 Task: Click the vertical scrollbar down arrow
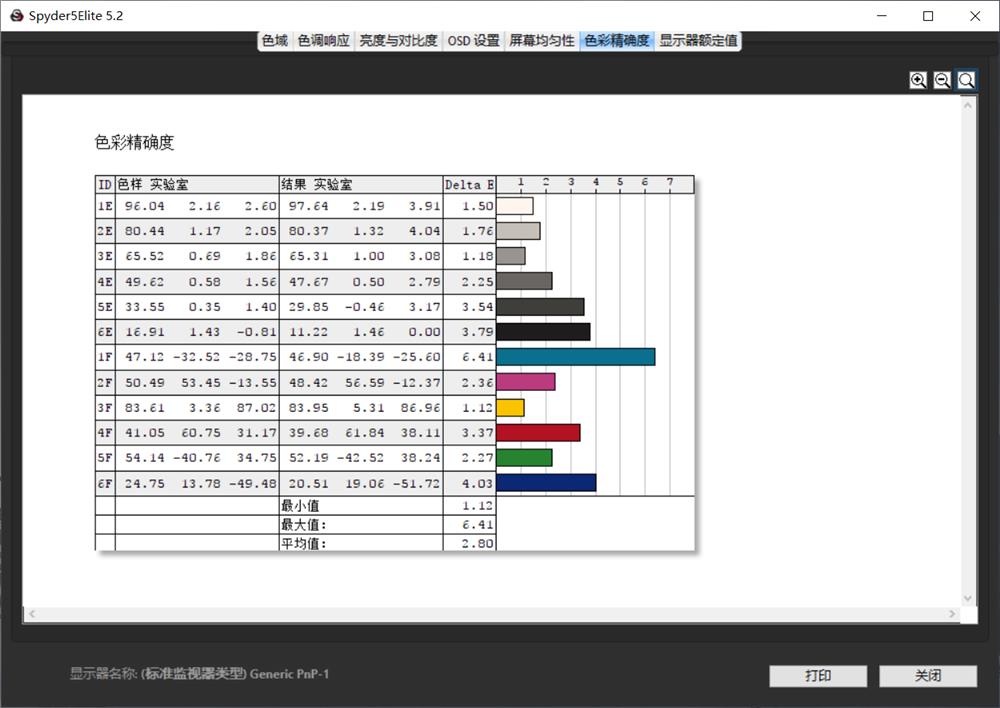967,596
